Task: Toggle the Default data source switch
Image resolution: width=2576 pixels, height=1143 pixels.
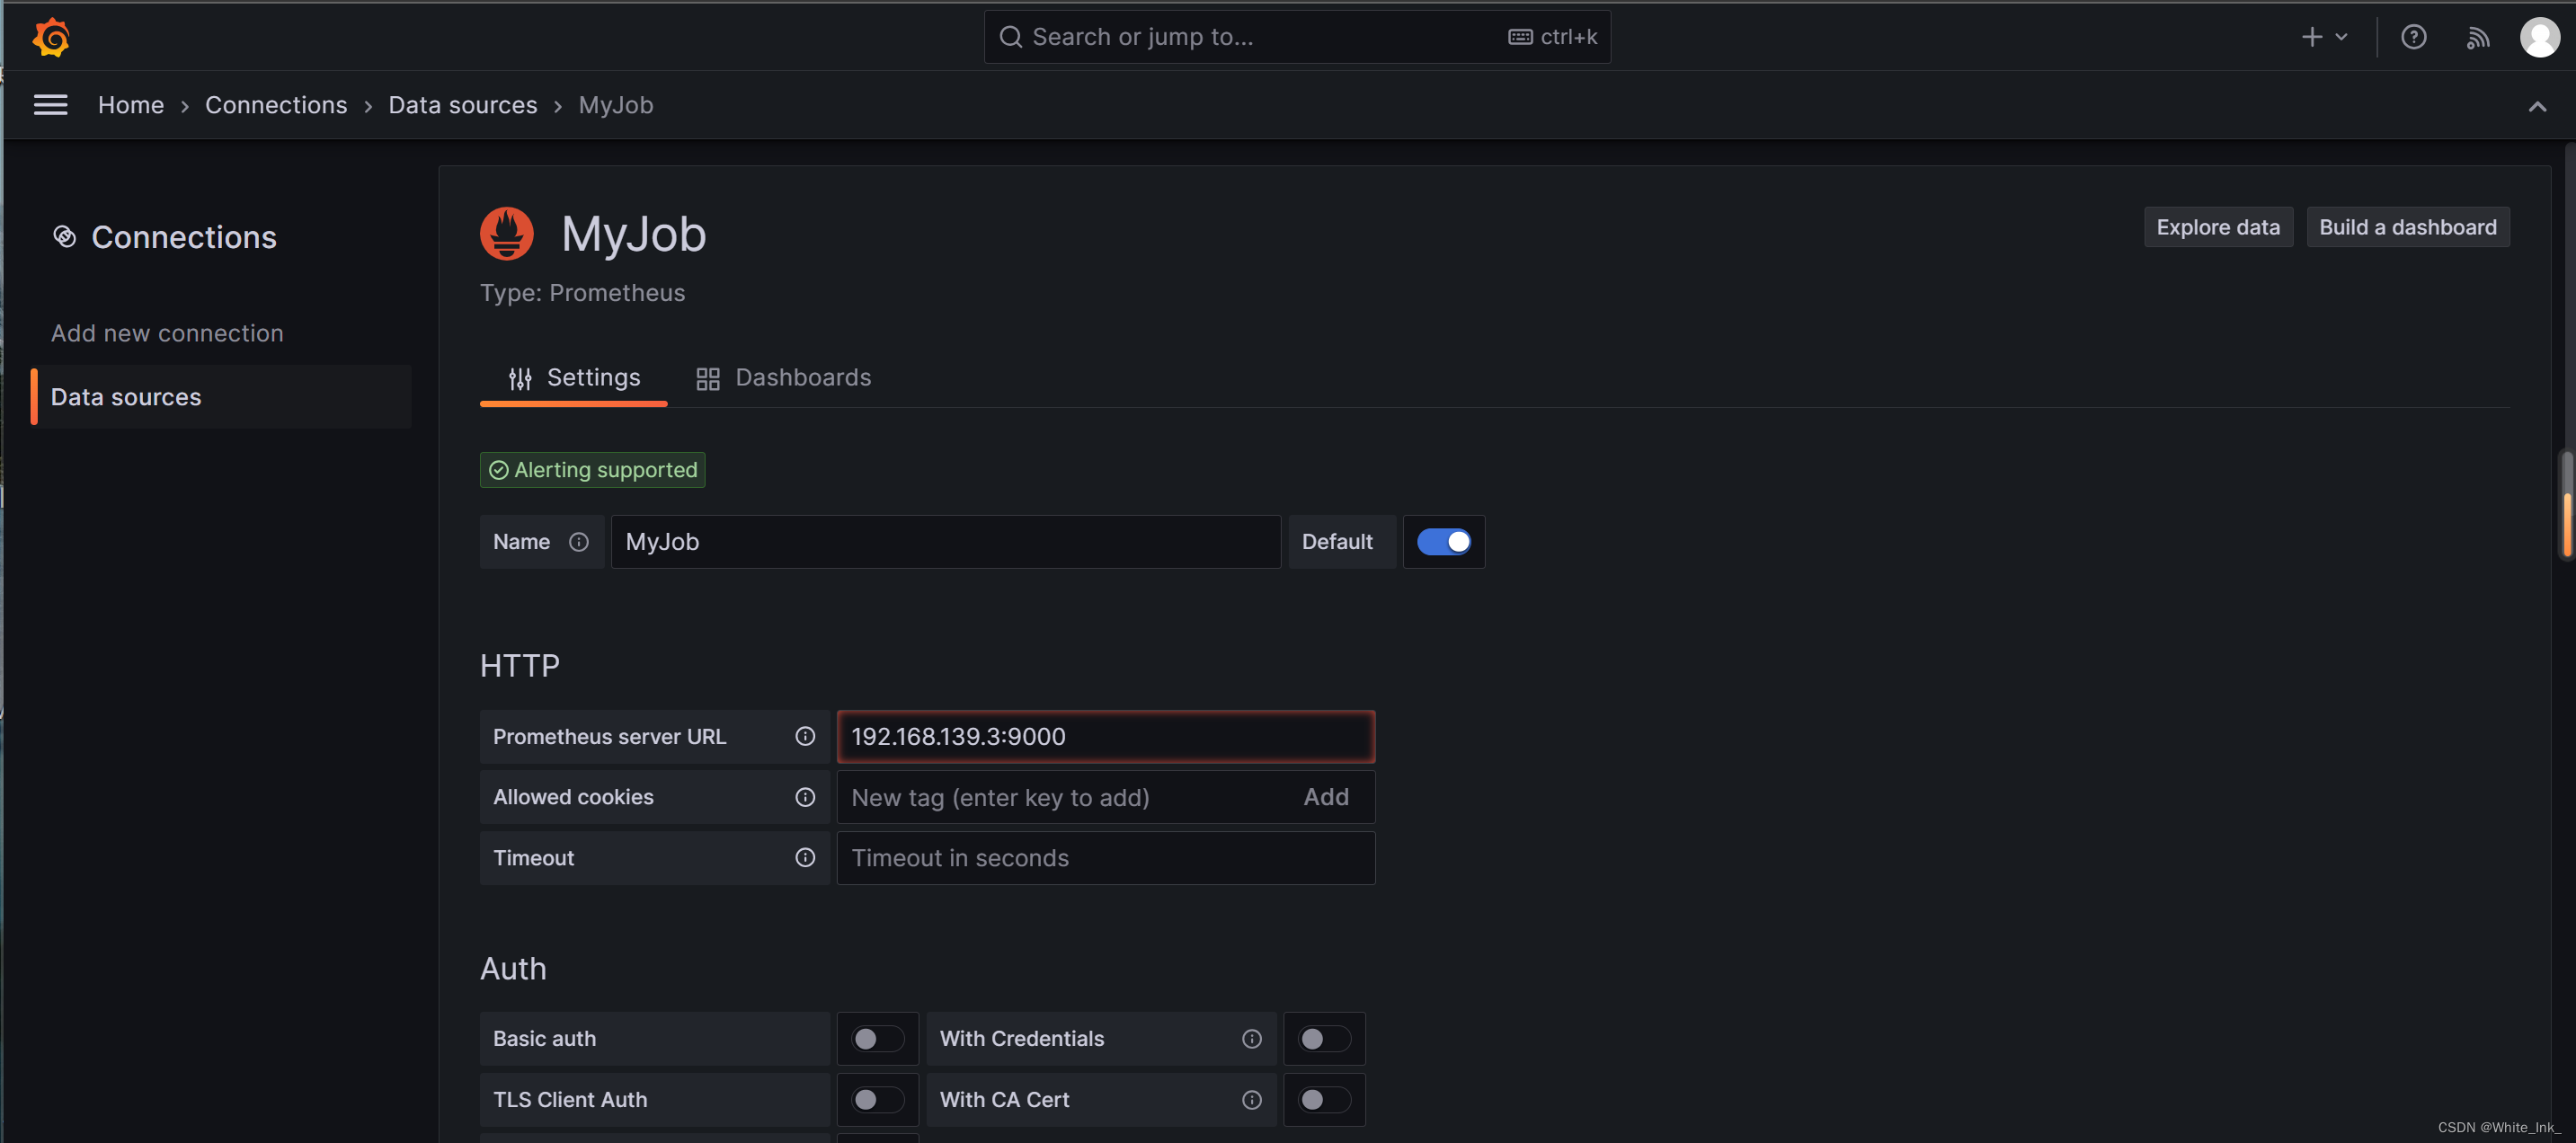Action: click(1443, 542)
